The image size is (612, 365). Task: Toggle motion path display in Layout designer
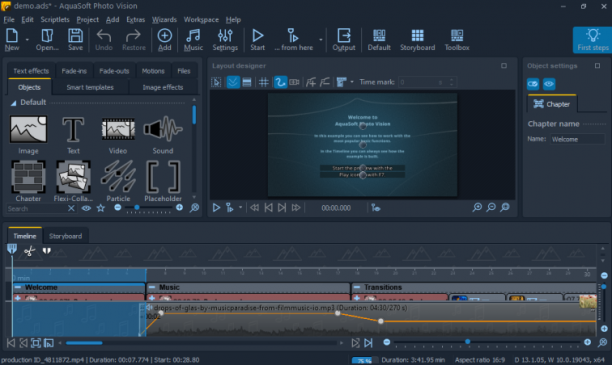(x=280, y=82)
